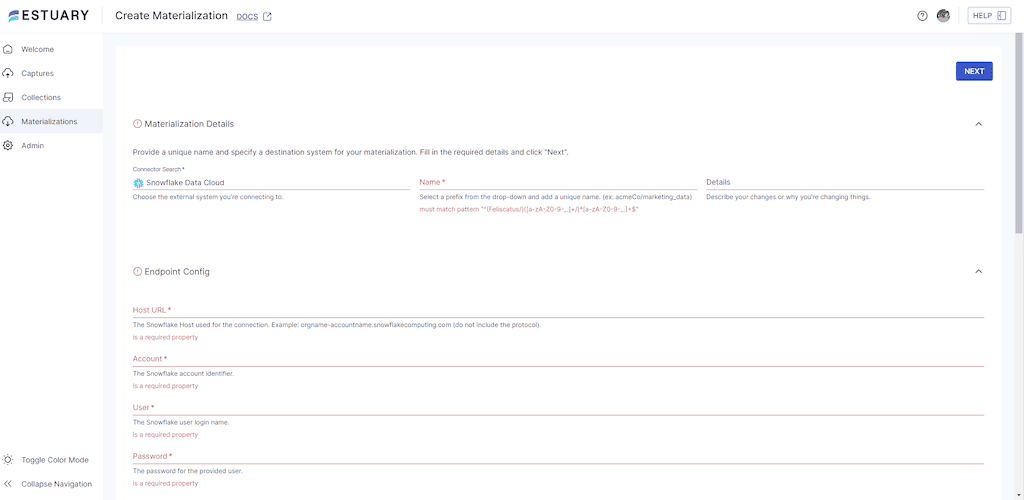Click the Collapse Navigation double-arrow icon
The image size is (1024, 500).
pos(8,484)
